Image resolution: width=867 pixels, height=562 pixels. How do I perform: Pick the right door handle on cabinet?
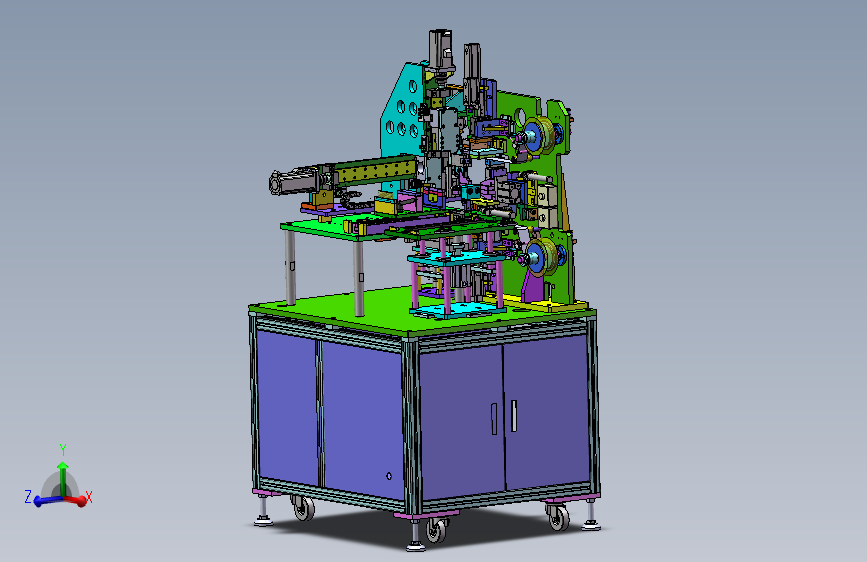pyautogui.click(x=514, y=415)
